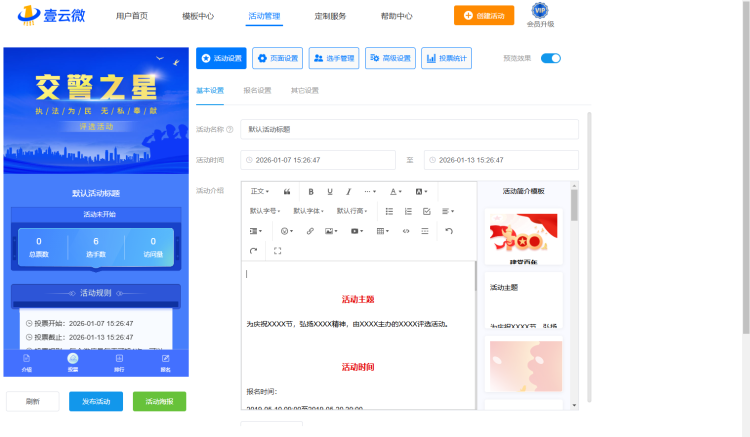
Task: Click the green 活动海报 button
Action: [x=159, y=401]
